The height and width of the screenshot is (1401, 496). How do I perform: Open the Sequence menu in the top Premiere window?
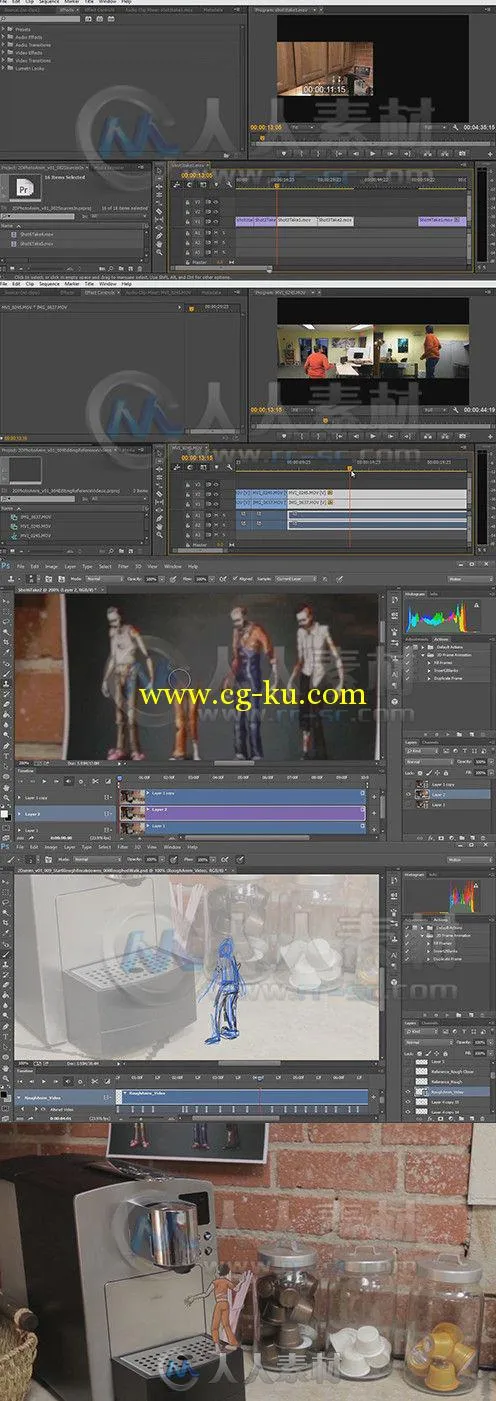49,2
